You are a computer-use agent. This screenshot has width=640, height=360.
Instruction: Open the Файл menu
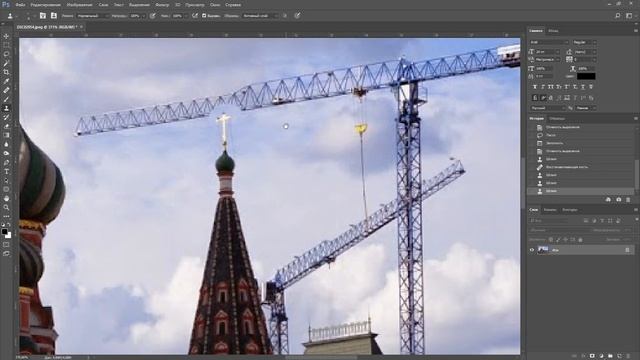coord(20,5)
